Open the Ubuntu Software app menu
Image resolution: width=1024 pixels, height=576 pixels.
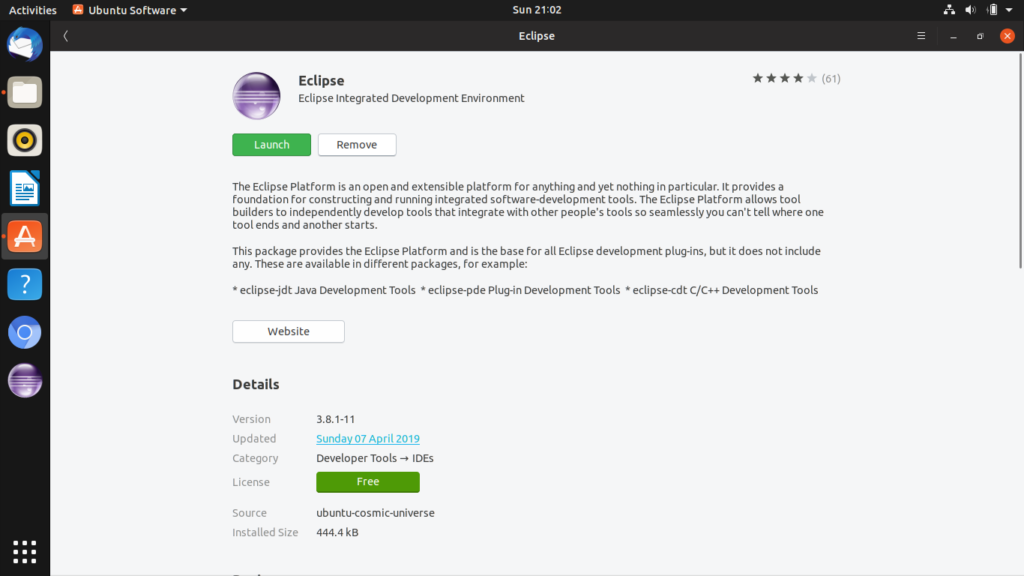(x=130, y=10)
